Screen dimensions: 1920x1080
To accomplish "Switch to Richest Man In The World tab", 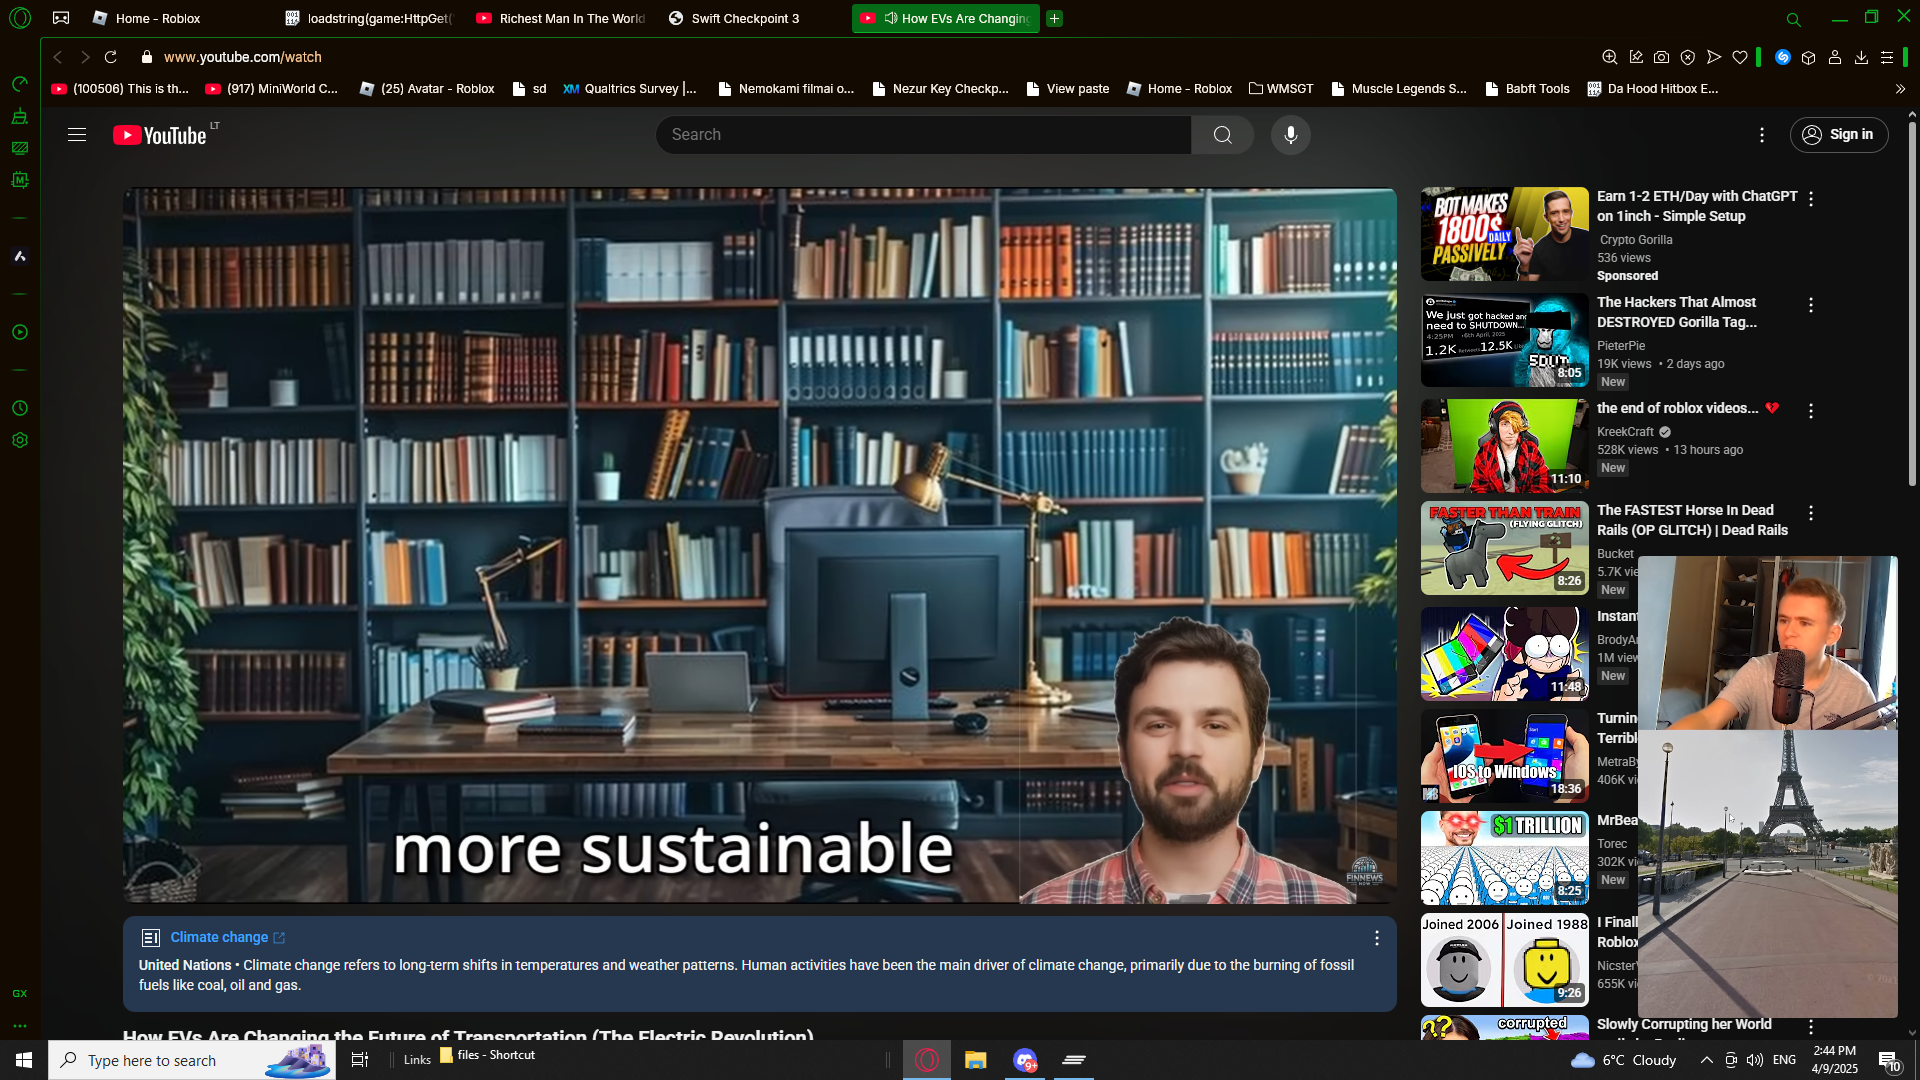I will [x=561, y=18].
